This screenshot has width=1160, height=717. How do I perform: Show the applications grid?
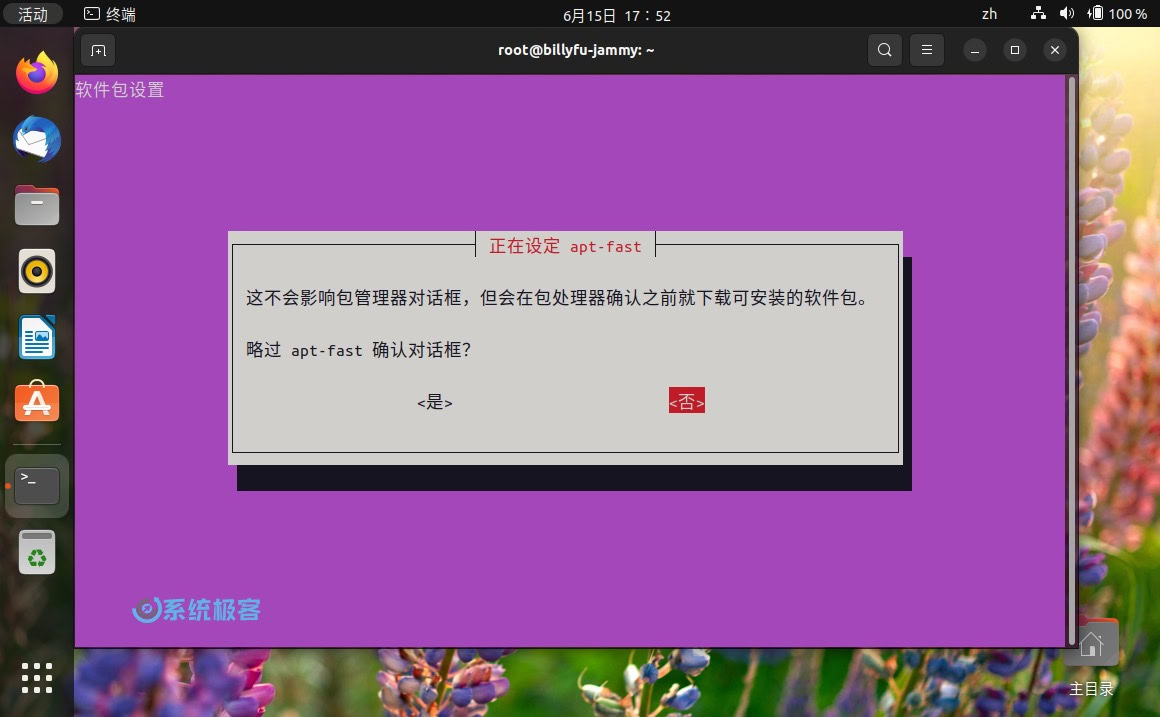click(x=36, y=678)
